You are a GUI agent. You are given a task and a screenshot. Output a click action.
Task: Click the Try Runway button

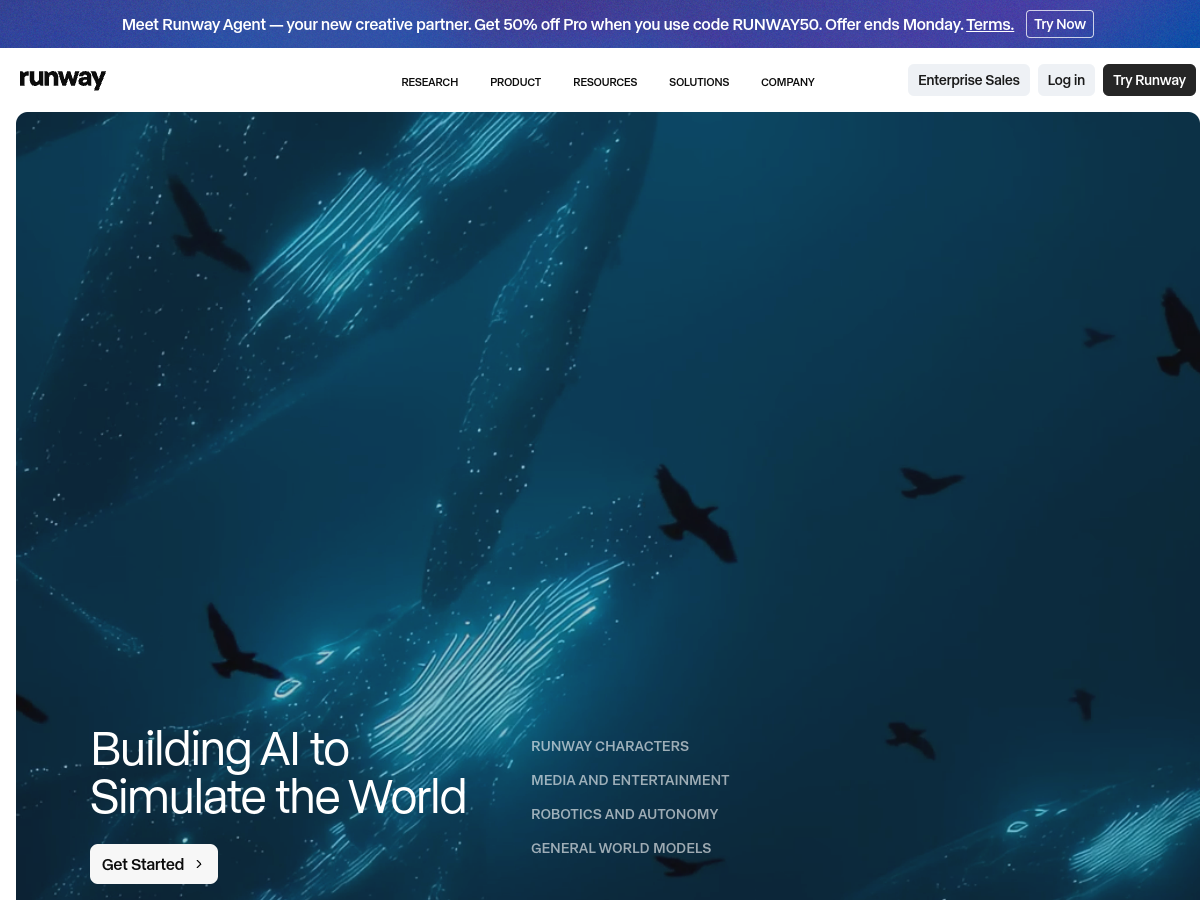click(x=1149, y=80)
